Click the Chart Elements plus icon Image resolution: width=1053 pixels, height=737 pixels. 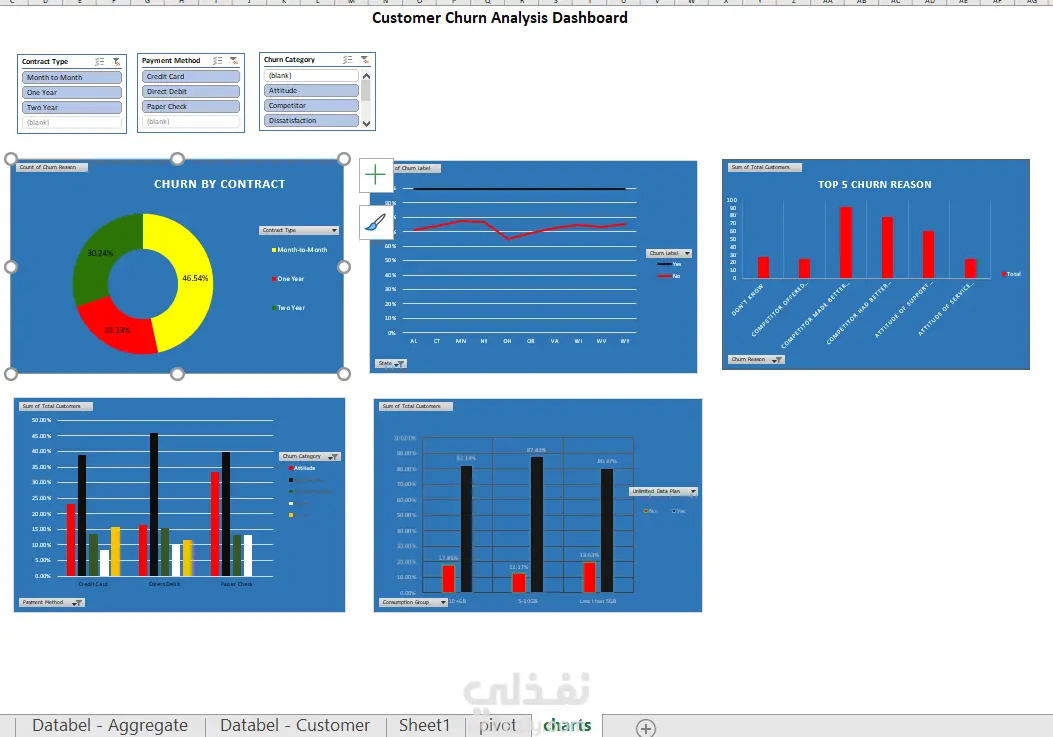[x=375, y=175]
